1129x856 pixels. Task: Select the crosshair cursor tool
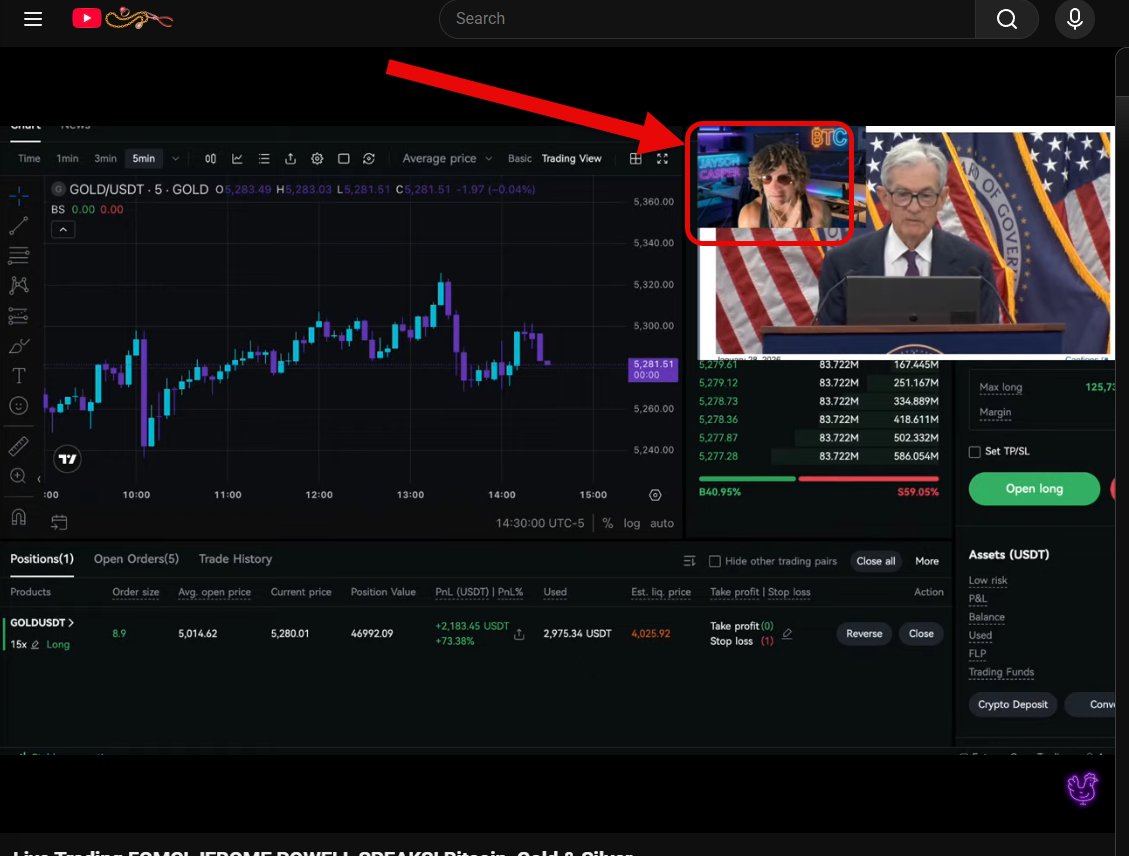[x=19, y=195]
